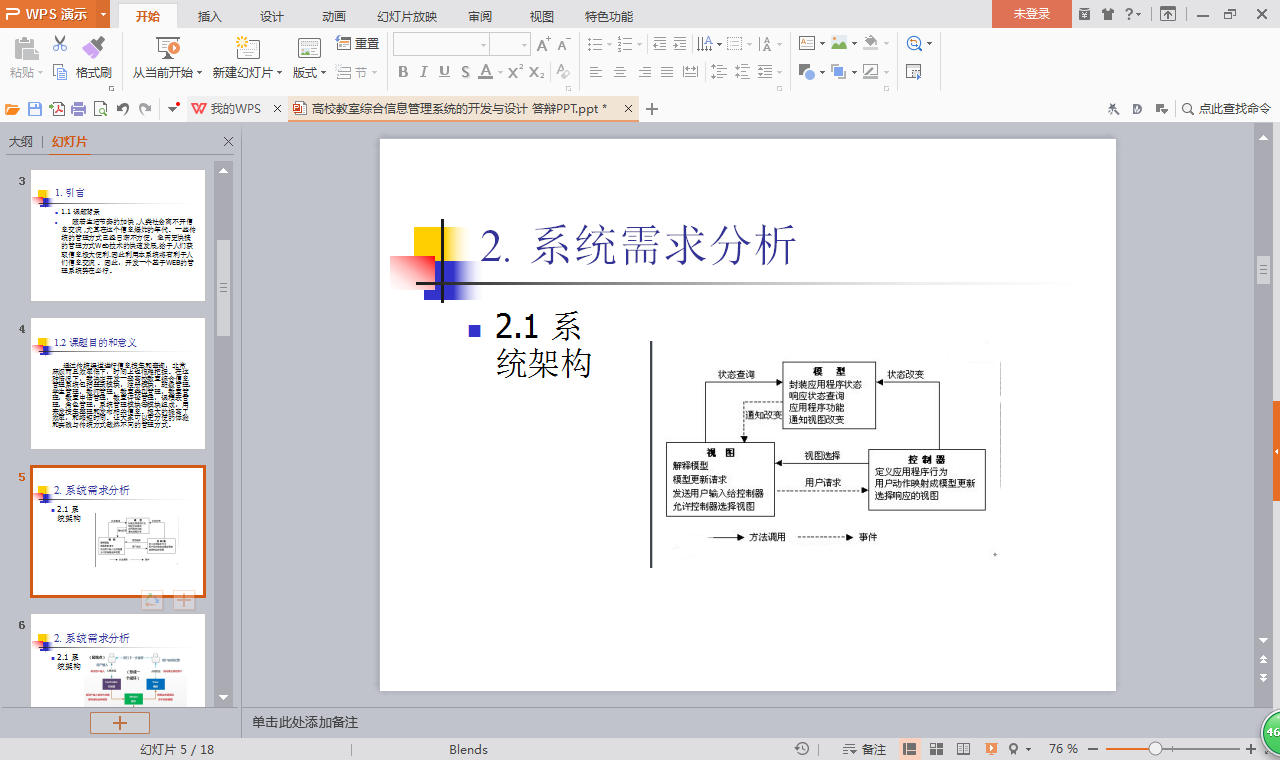Image resolution: width=1280 pixels, height=760 pixels.
Task: Open the font name combo box
Action: coord(441,44)
